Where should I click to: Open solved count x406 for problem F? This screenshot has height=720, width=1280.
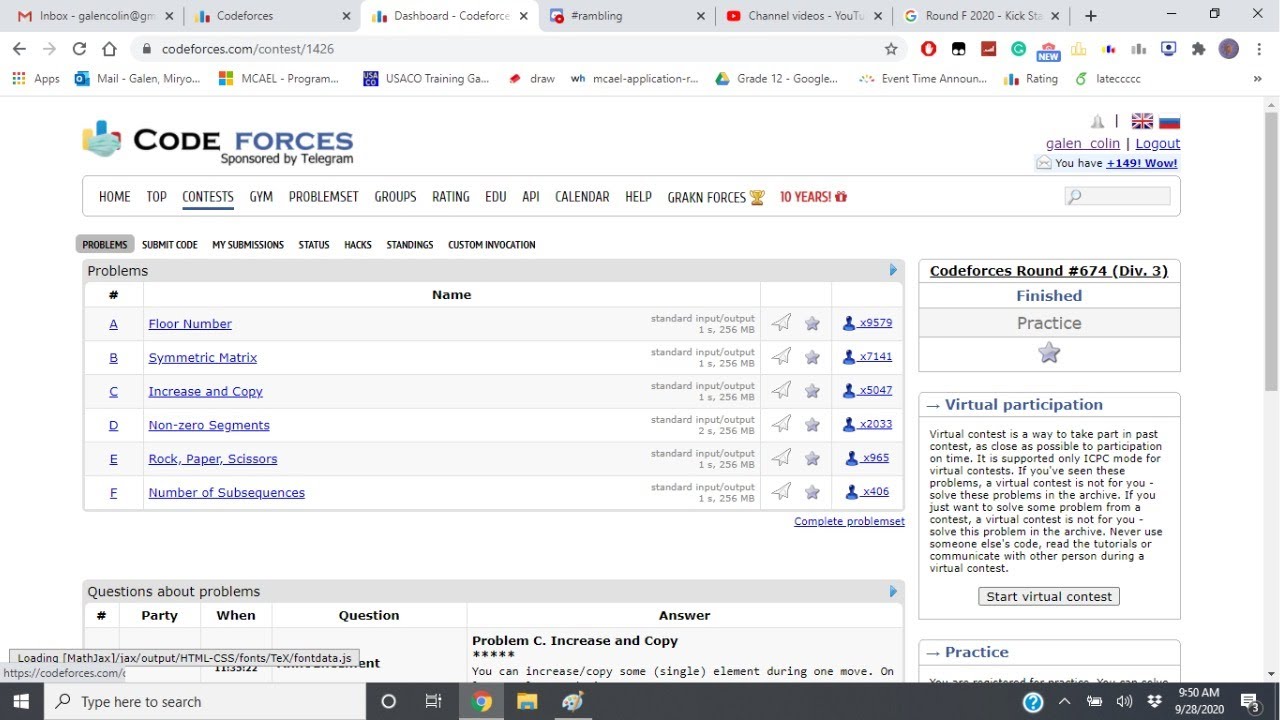867,492
